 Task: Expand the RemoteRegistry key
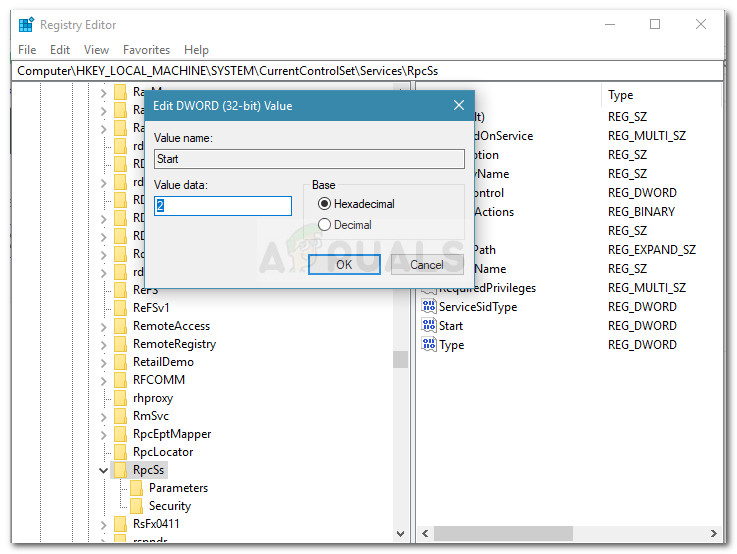[x=103, y=345]
